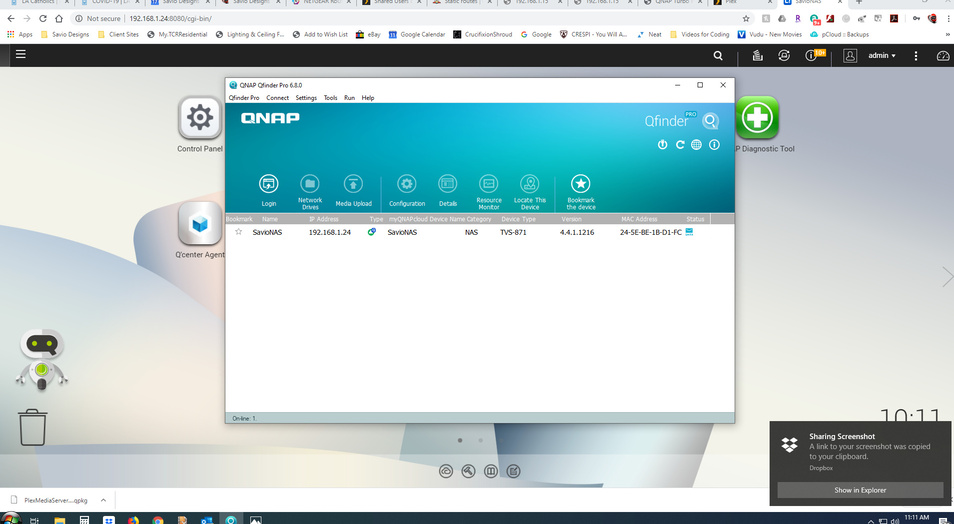The width and height of the screenshot is (954, 524).
Task: Open the Firefox taskbar icon
Action: 133,520
